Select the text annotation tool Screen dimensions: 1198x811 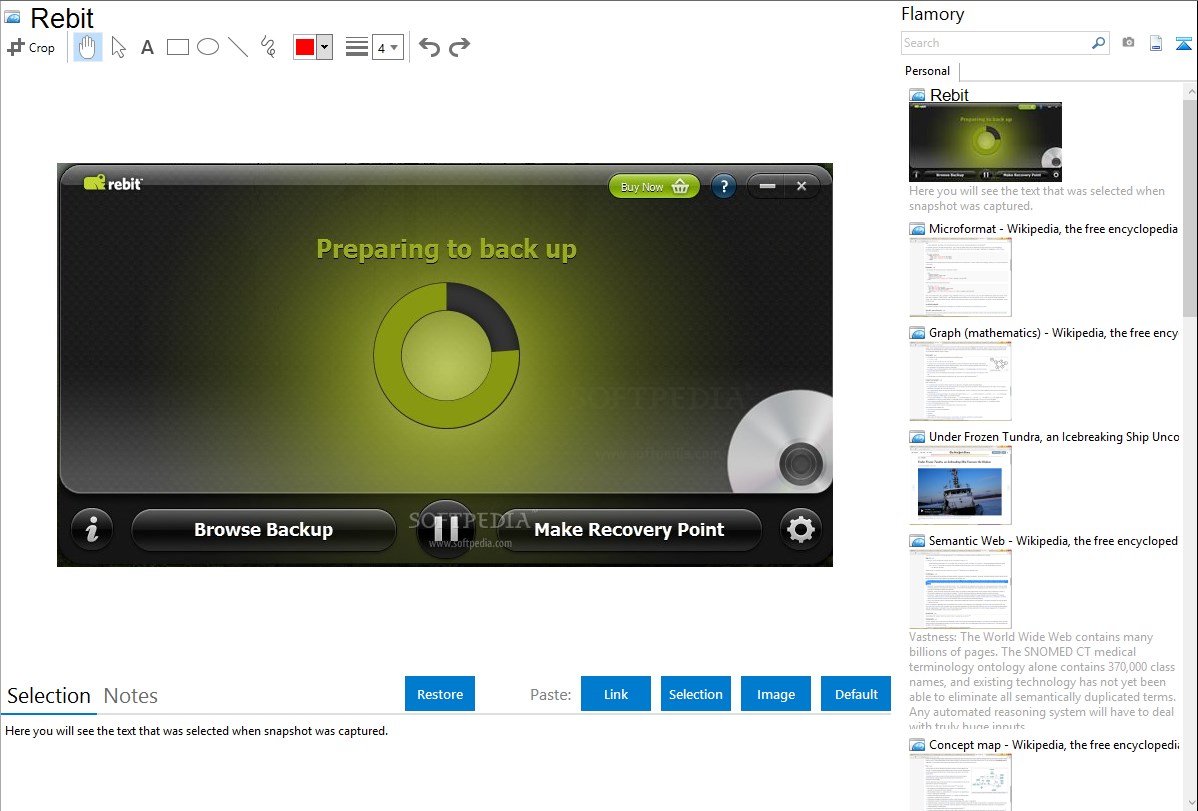click(147, 47)
